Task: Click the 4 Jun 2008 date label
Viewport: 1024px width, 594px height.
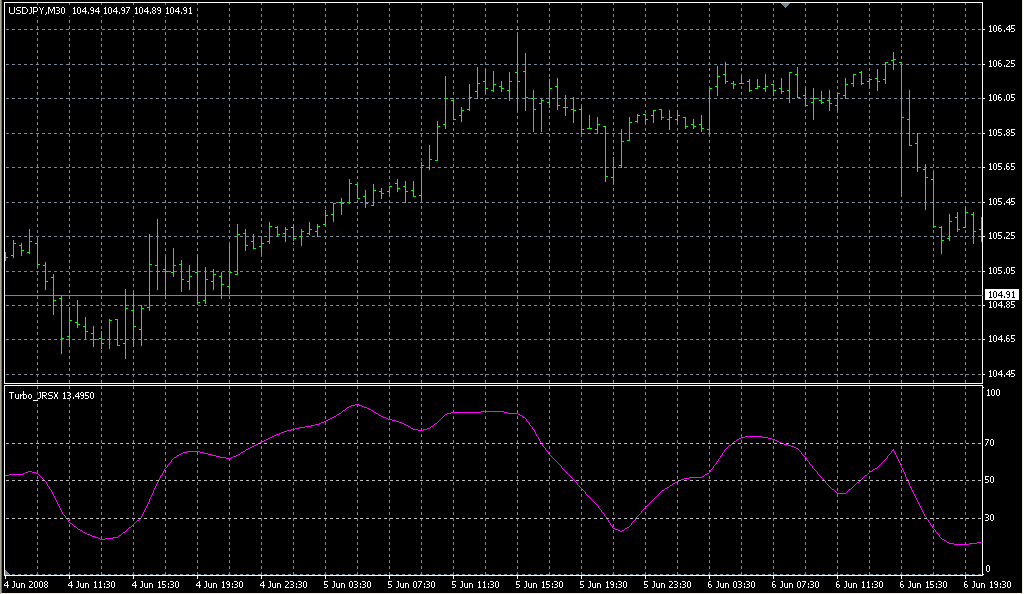Action: click(27, 584)
